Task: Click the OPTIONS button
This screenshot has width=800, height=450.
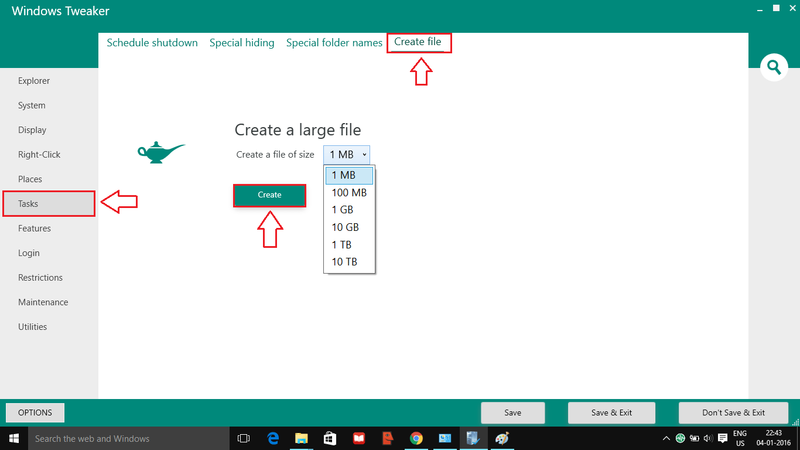Action: click(x=35, y=412)
